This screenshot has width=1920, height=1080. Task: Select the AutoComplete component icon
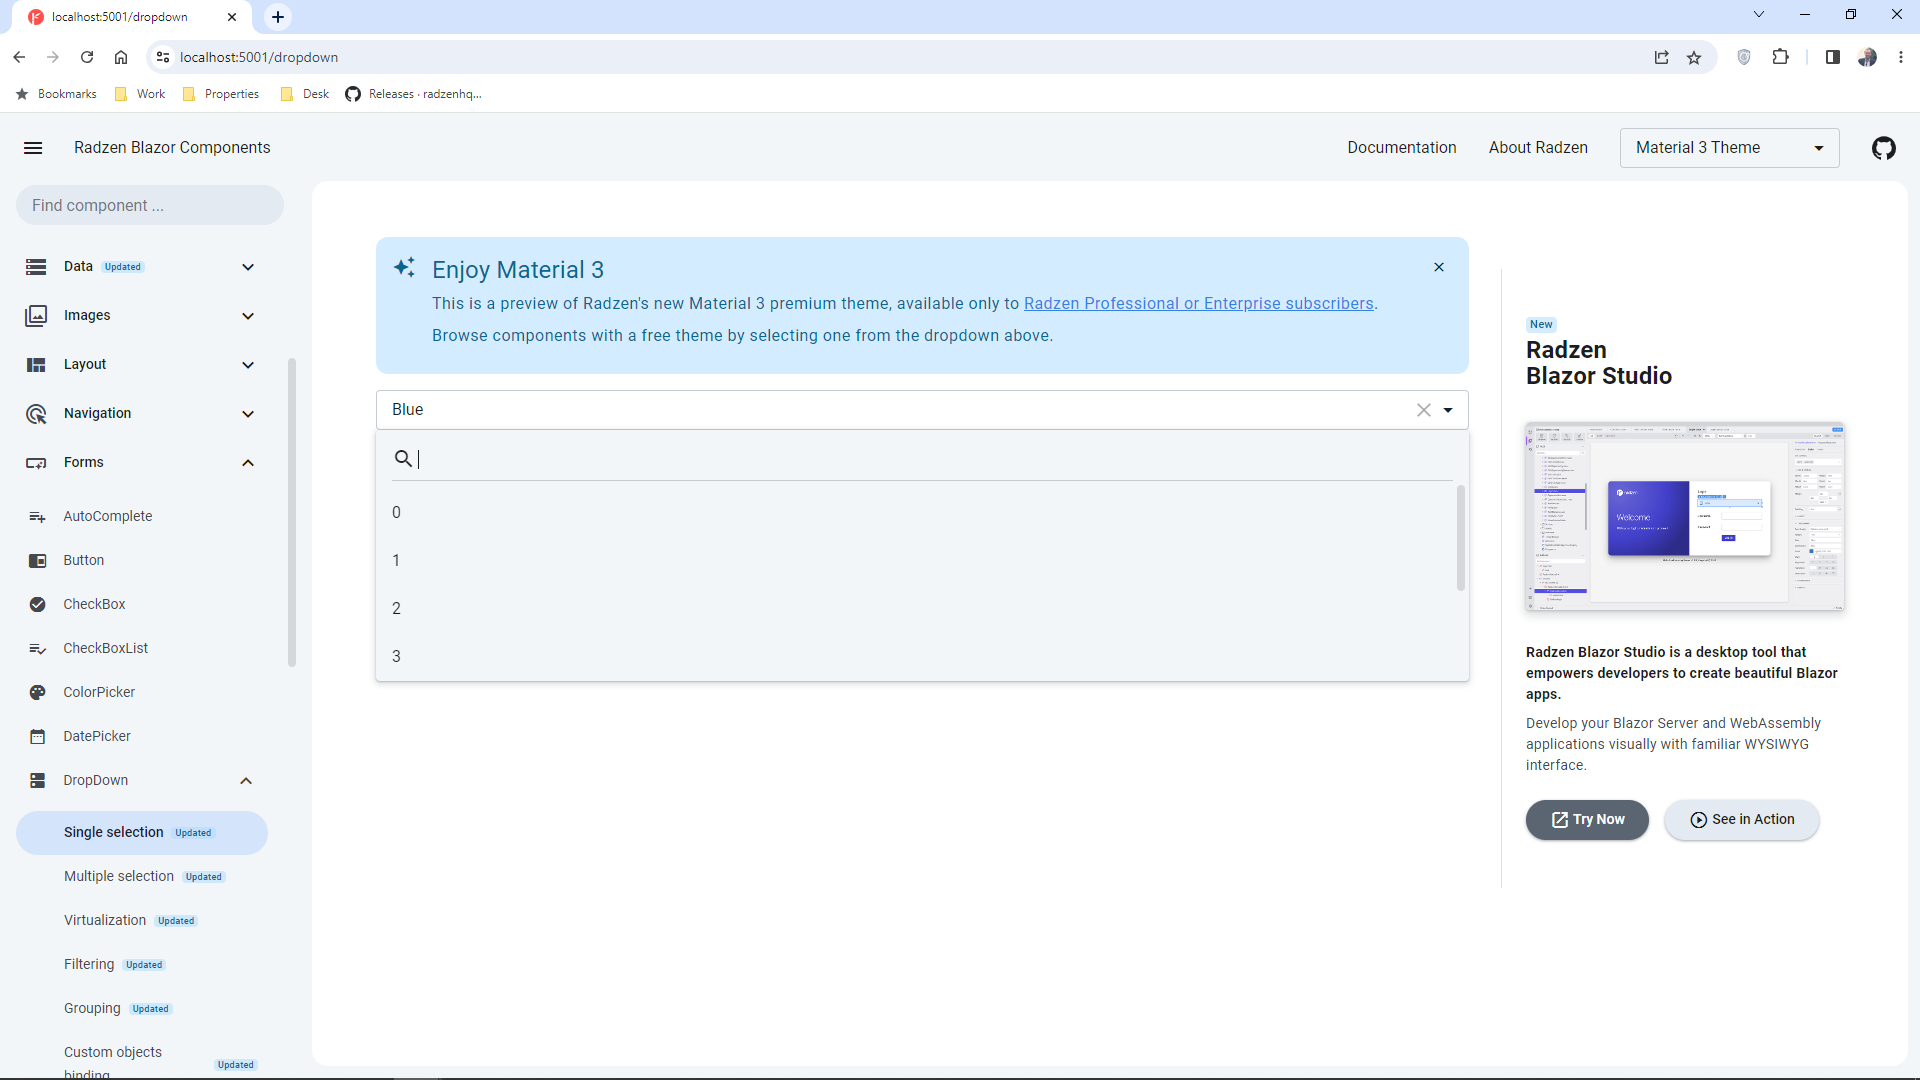tap(37, 516)
